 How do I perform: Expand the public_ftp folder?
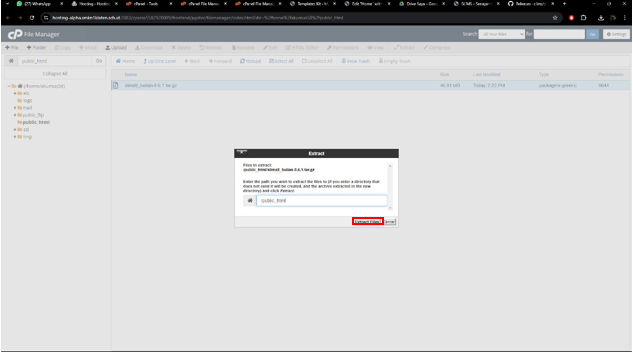tap(15, 115)
